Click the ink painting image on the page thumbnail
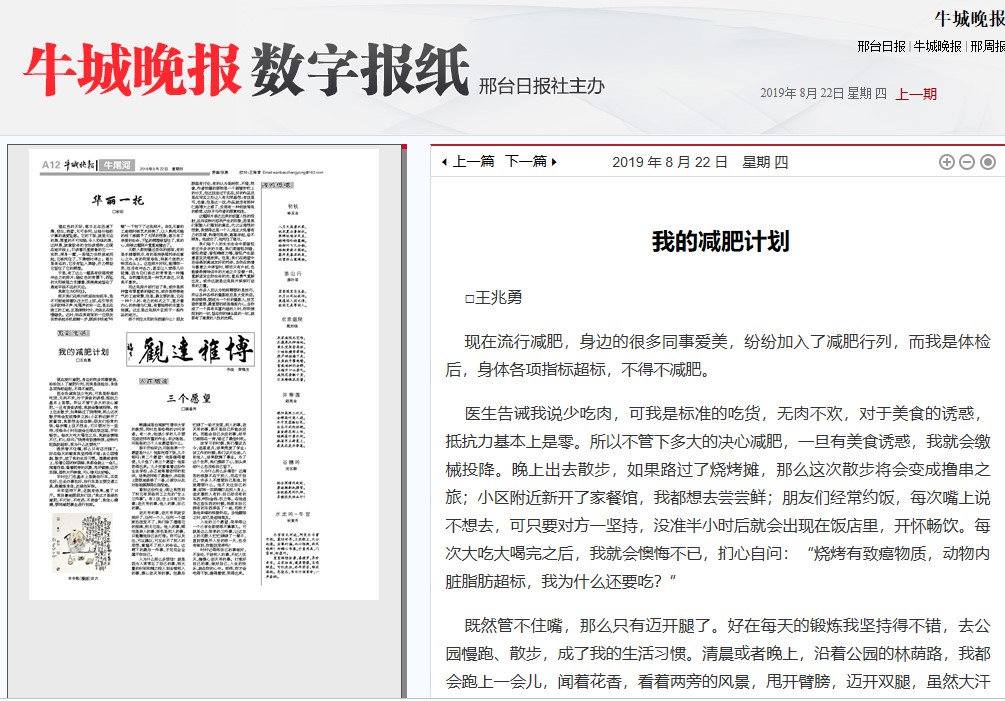The width and height of the screenshot is (1005, 701). click(82, 543)
